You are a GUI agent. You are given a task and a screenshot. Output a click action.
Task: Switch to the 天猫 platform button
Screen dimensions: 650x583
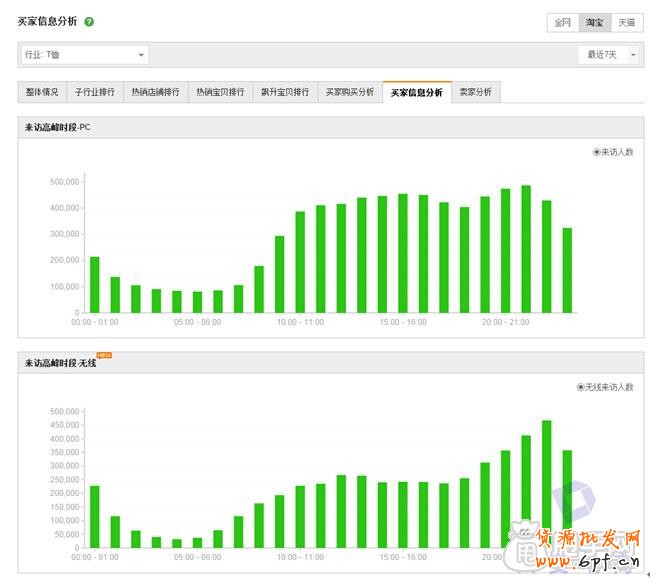626,22
